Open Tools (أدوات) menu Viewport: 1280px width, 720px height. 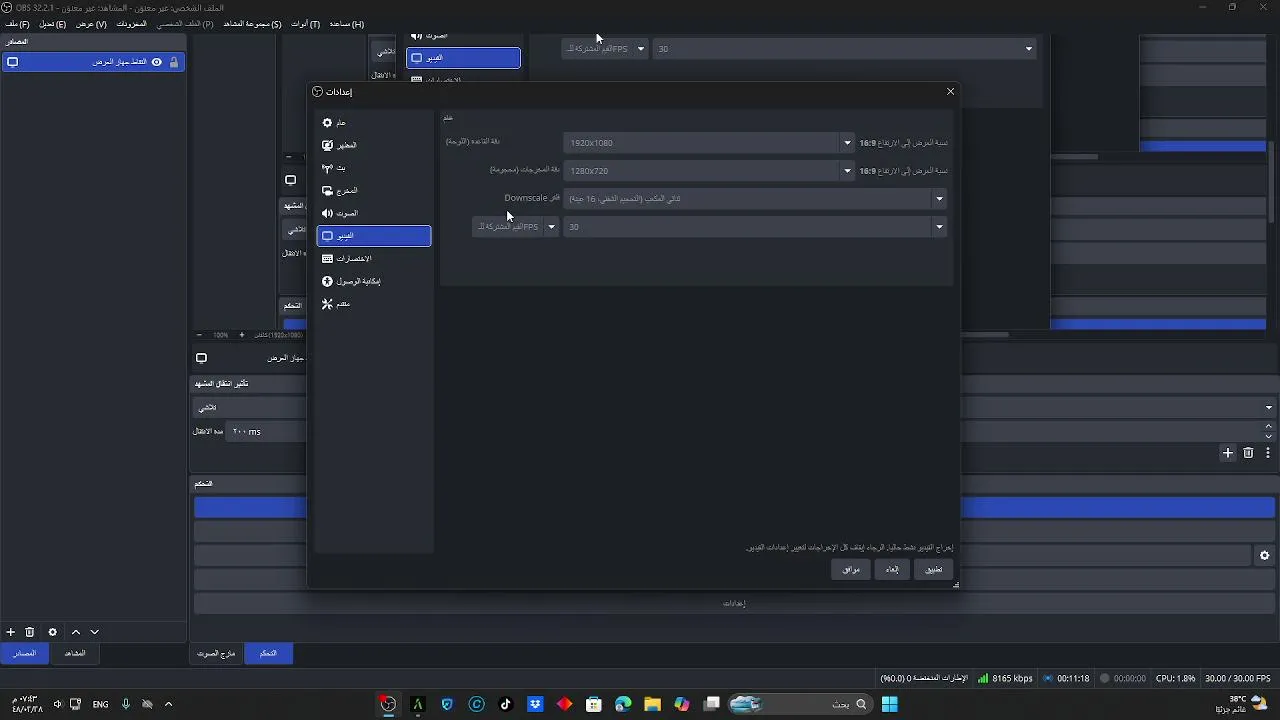(305, 24)
